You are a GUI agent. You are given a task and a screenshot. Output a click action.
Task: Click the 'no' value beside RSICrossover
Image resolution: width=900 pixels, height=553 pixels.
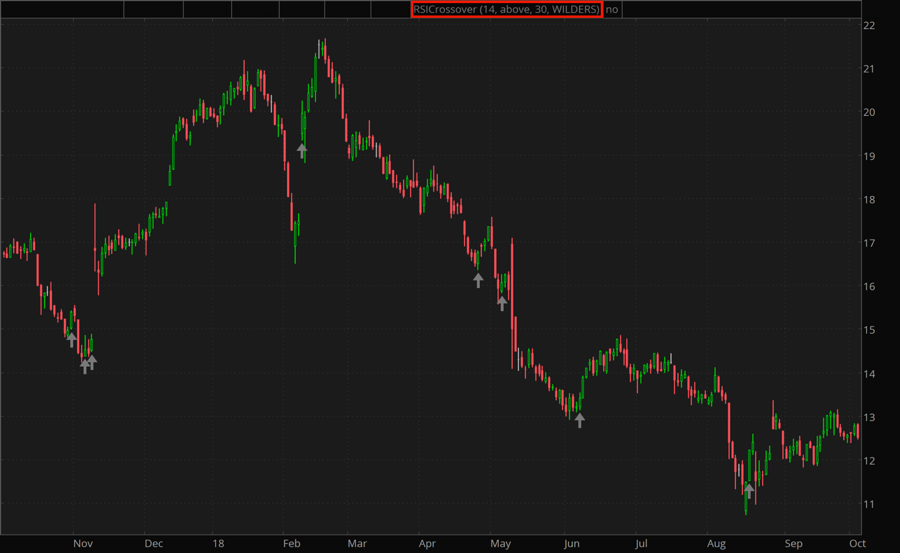613,9
